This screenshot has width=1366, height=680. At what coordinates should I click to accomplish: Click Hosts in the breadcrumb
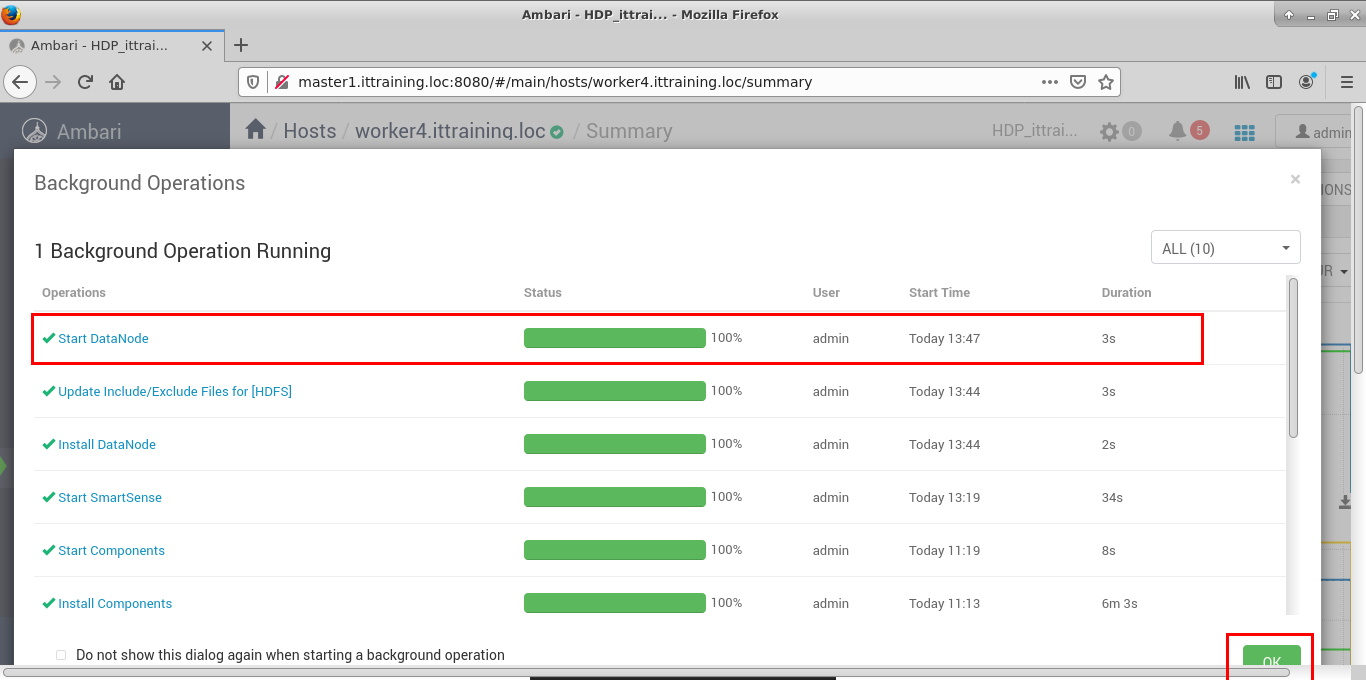tap(309, 131)
